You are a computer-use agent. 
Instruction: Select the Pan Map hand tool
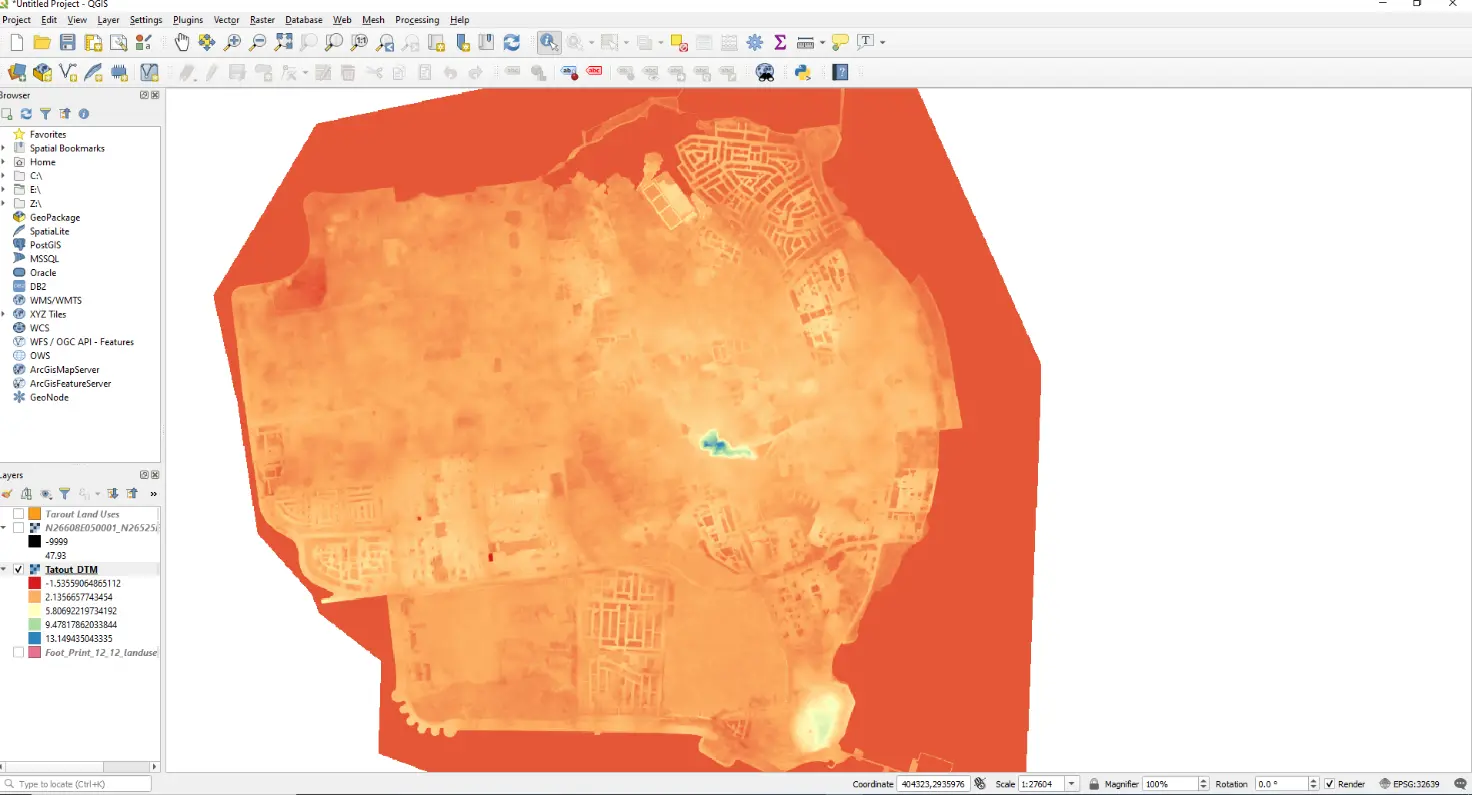[181, 42]
